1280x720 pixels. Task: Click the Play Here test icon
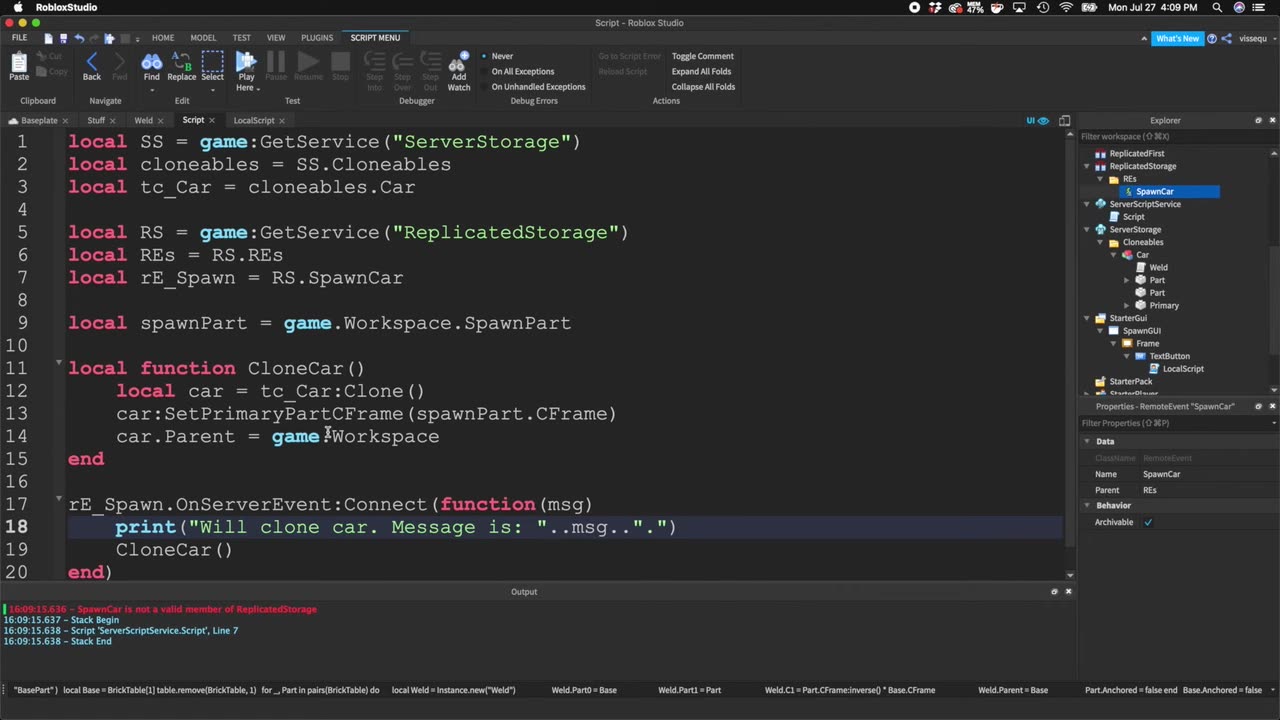[245, 62]
